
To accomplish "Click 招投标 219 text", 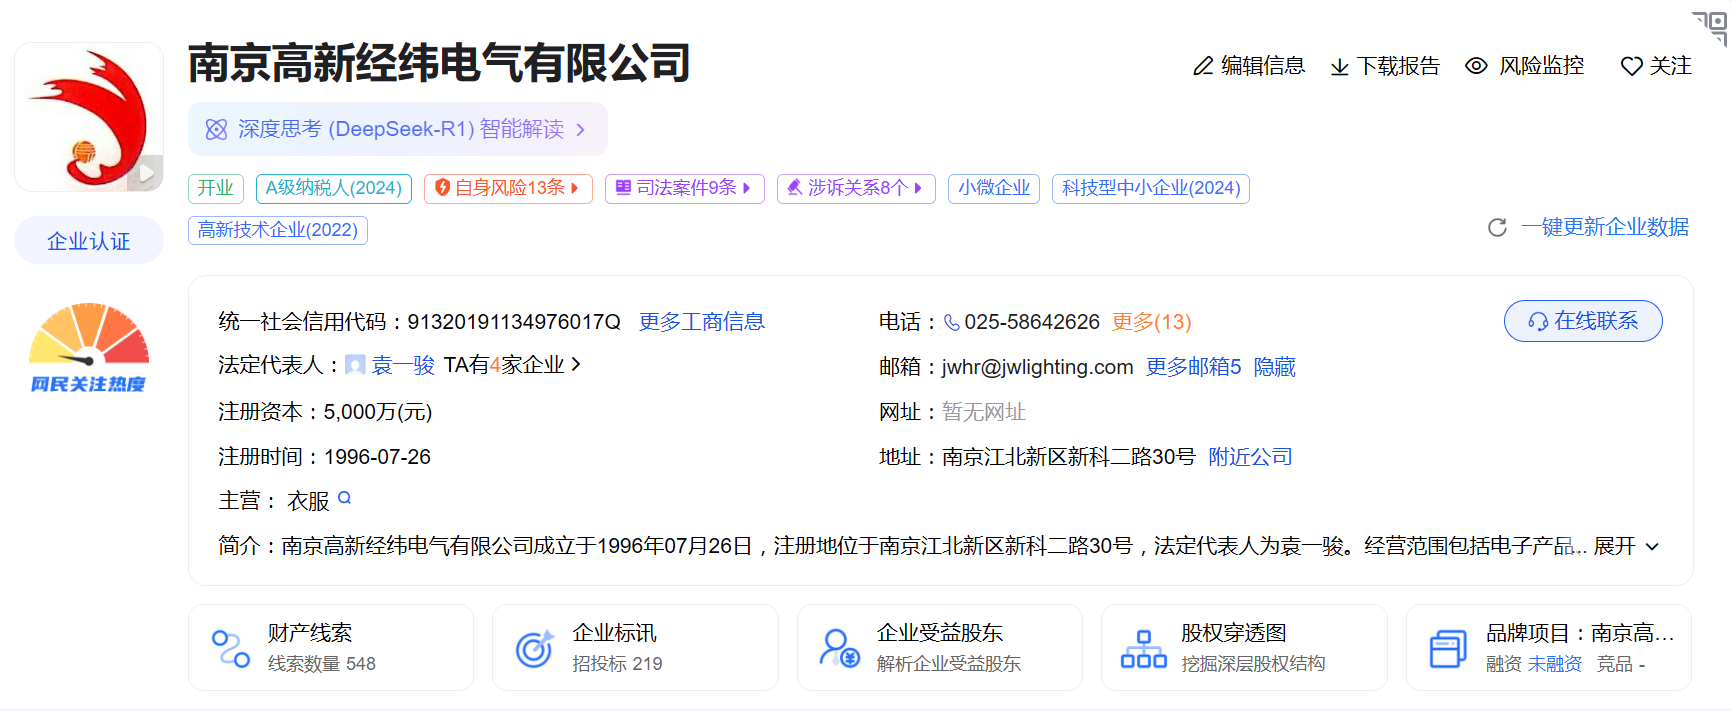I will coord(617,664).
